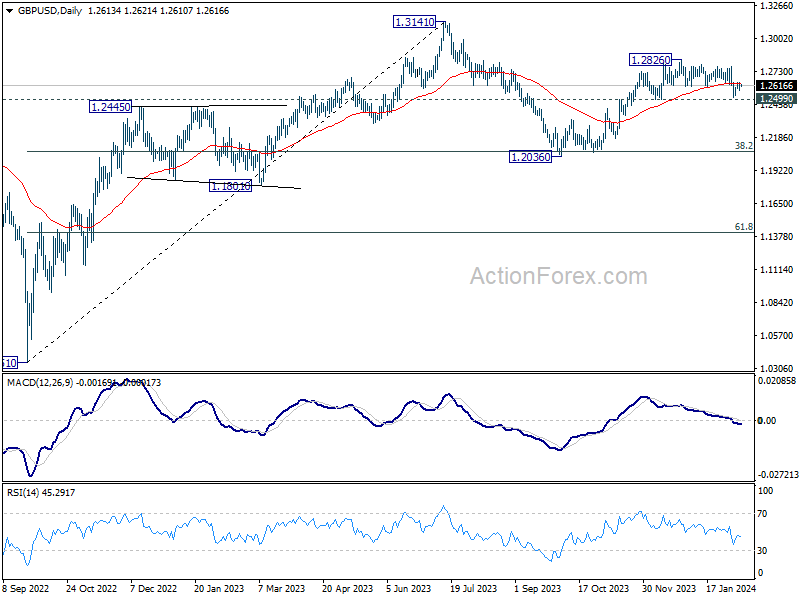The width and height of the screenshot is (800, 600).
Task: Click the 1.32660 price axis value
Action: pyautogui.click(x=776, y=6)
